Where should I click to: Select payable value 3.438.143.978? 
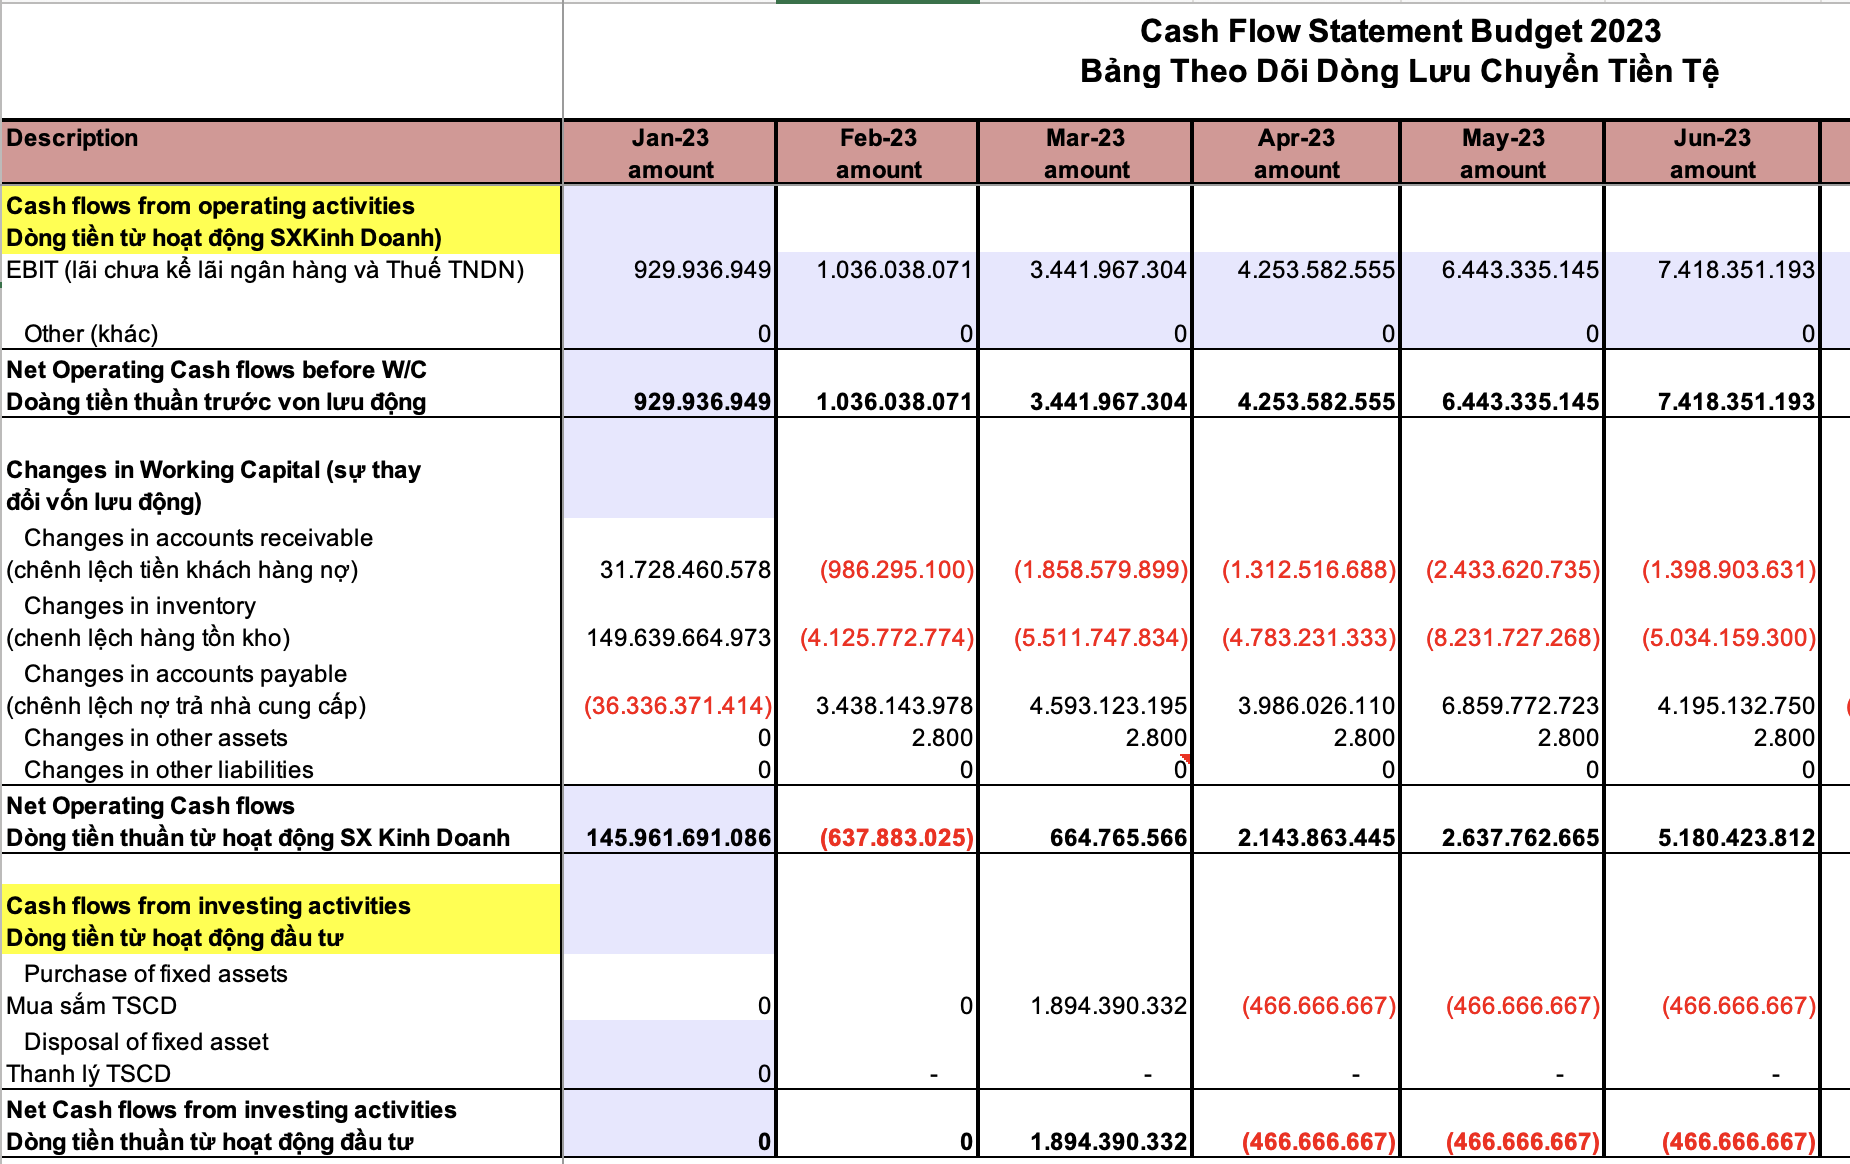click(894, 706)
